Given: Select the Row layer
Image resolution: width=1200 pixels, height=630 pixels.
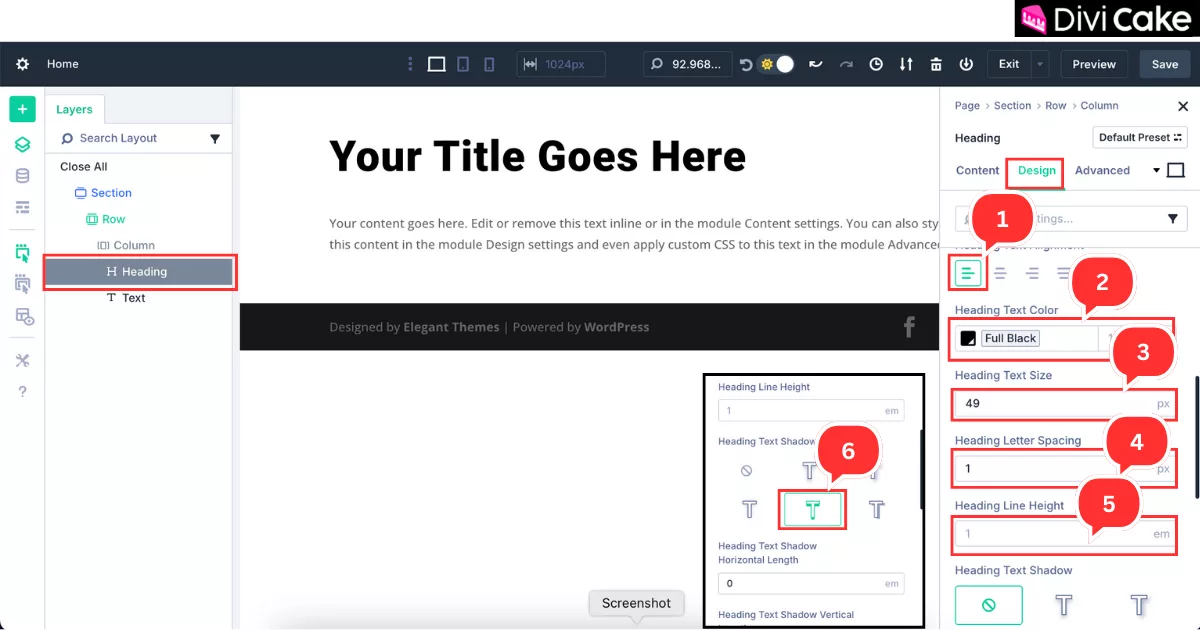Looking at the screenshot, I should [106, 219].
